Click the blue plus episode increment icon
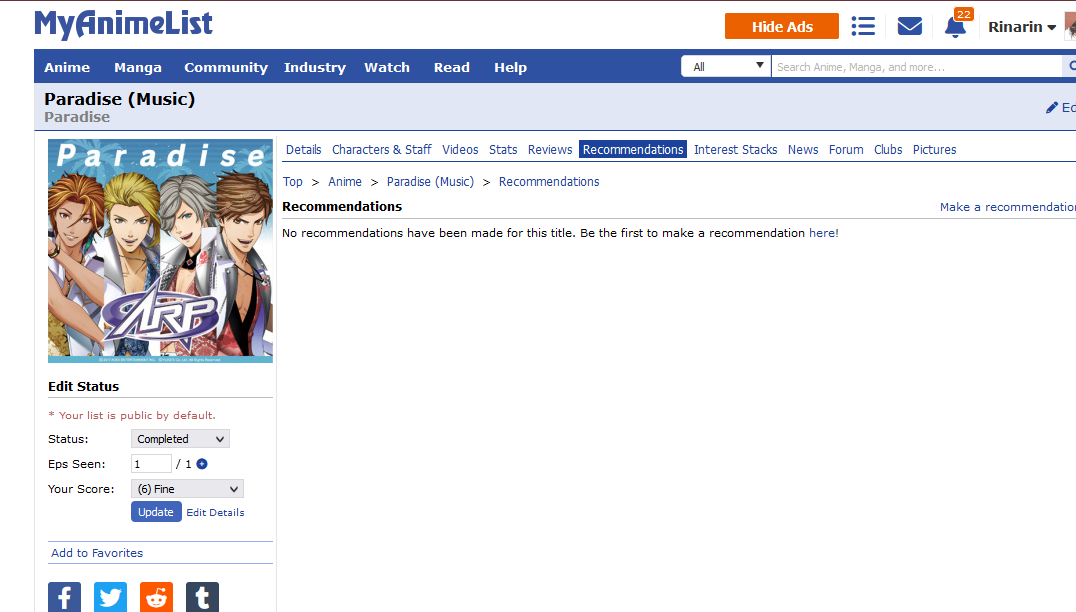Image resolution: width=1076 pixels, height=612 pixels. coord(202,464)
